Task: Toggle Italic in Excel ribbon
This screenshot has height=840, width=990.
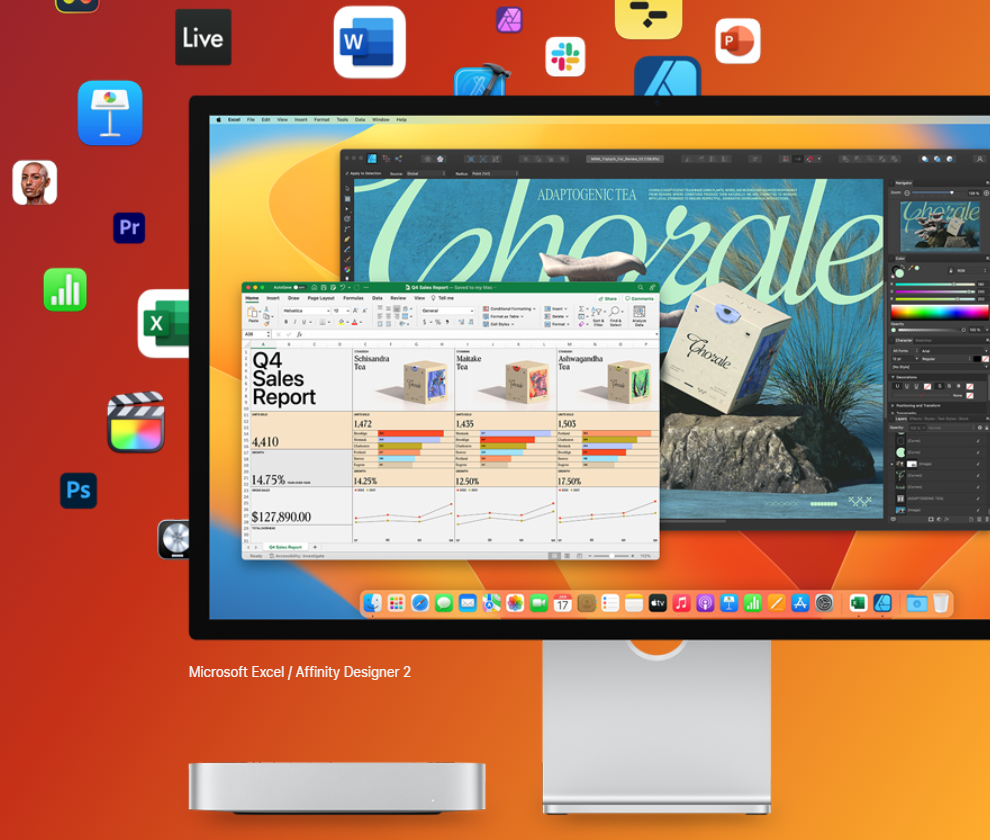Action: coord(295,322)
